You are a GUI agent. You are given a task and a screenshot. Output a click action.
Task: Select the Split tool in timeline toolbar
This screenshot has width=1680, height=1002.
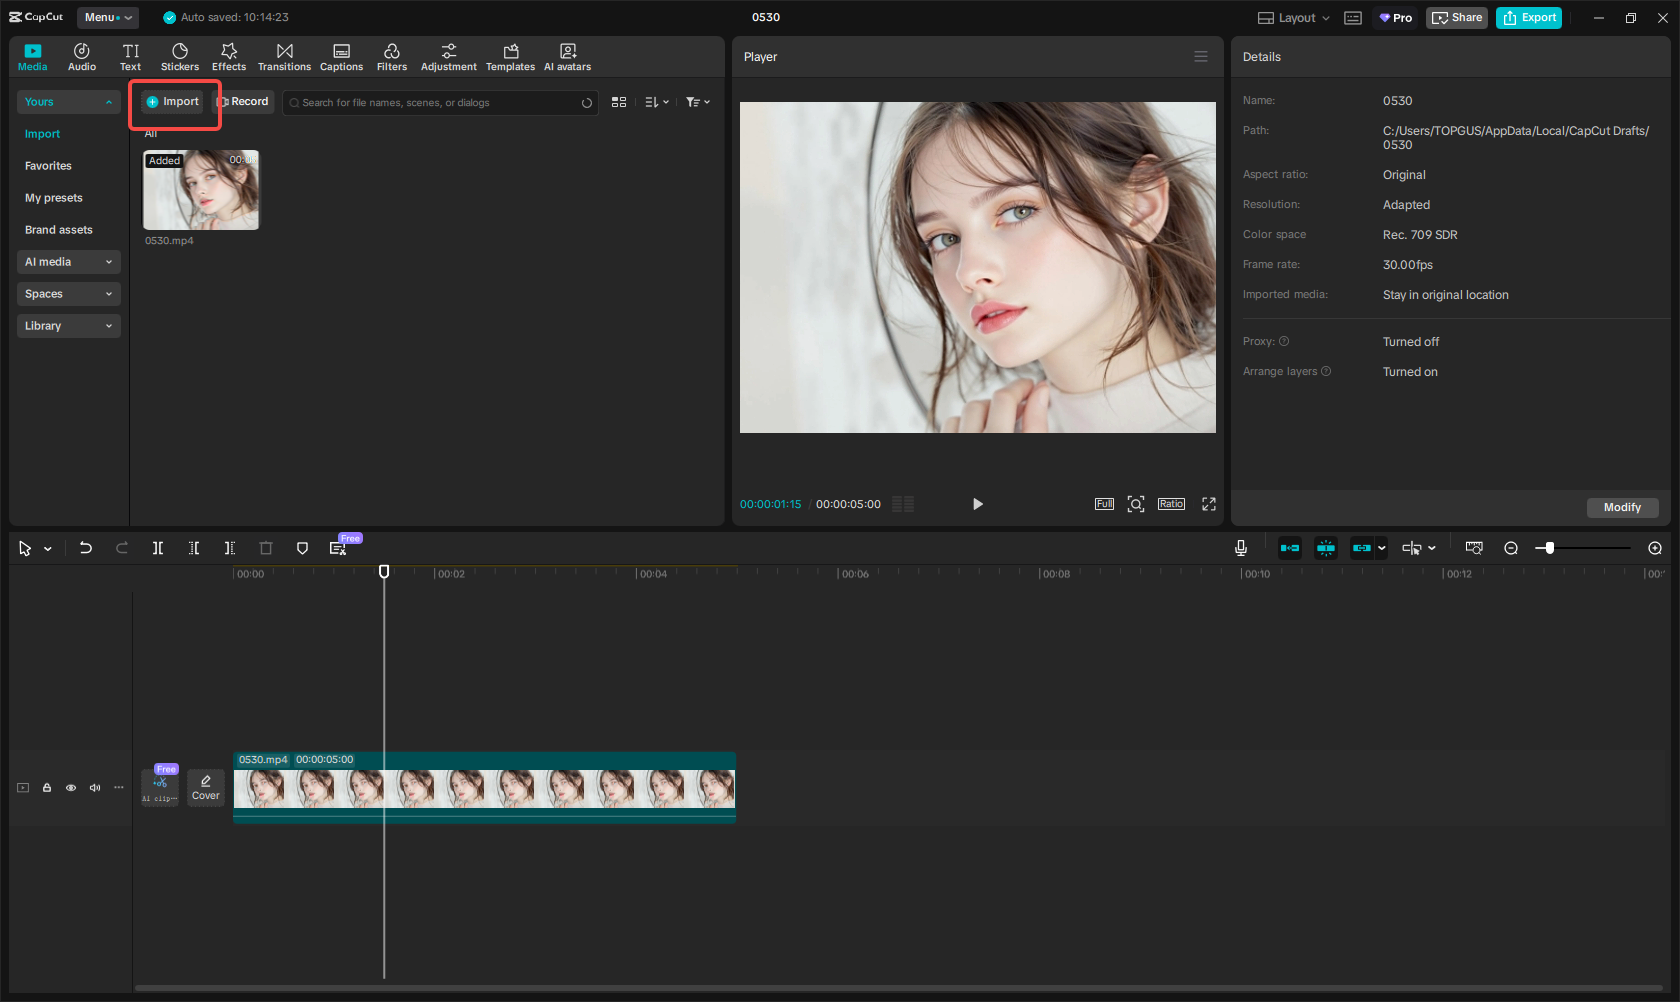pos(158,548)
